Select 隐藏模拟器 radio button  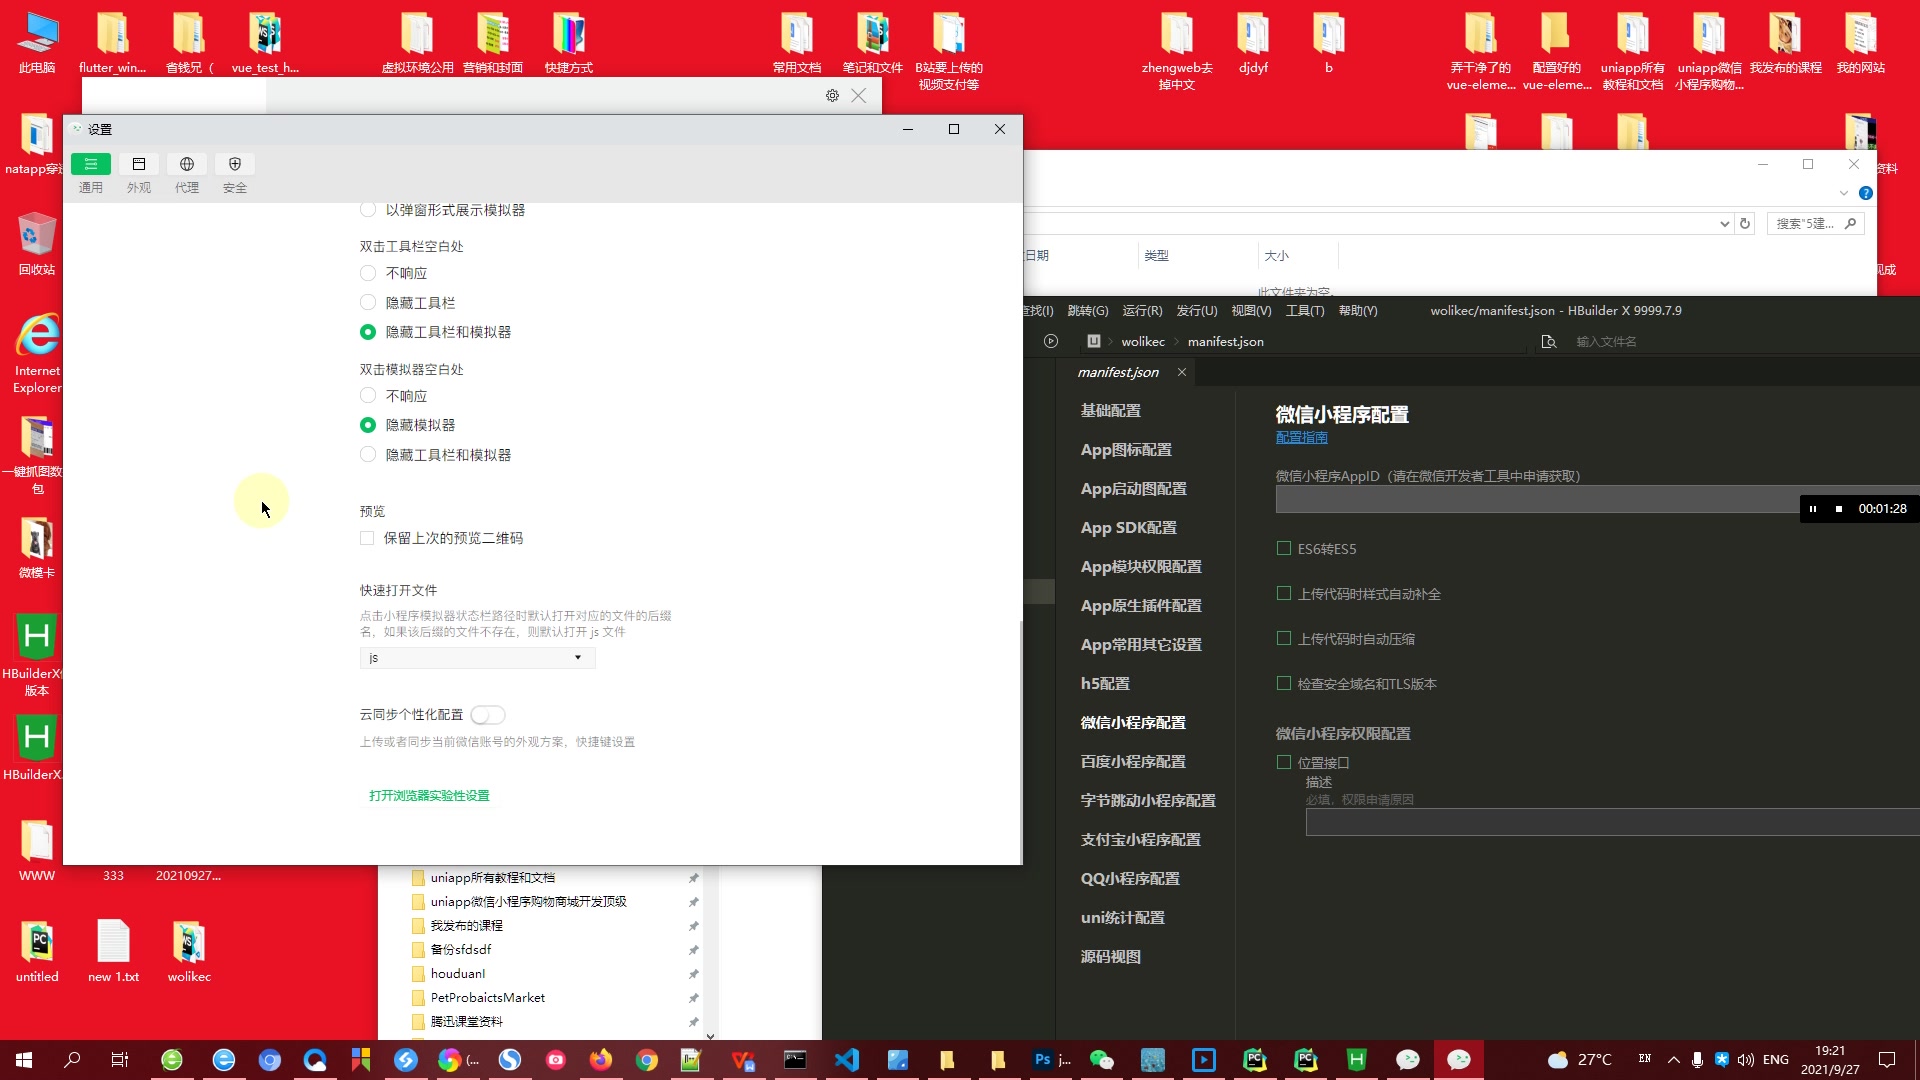(x=368, y=423)
